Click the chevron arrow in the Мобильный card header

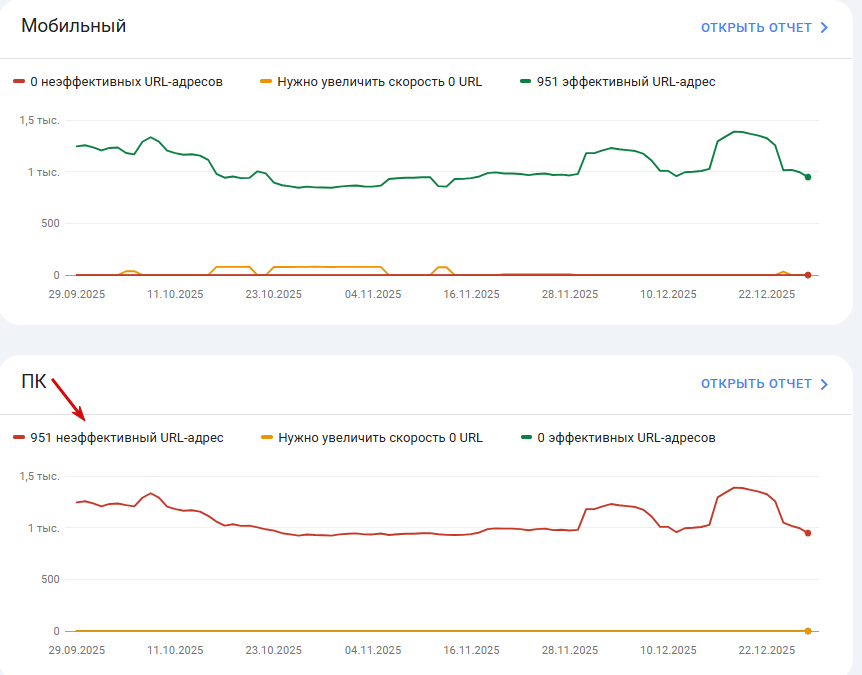point(824,27)
